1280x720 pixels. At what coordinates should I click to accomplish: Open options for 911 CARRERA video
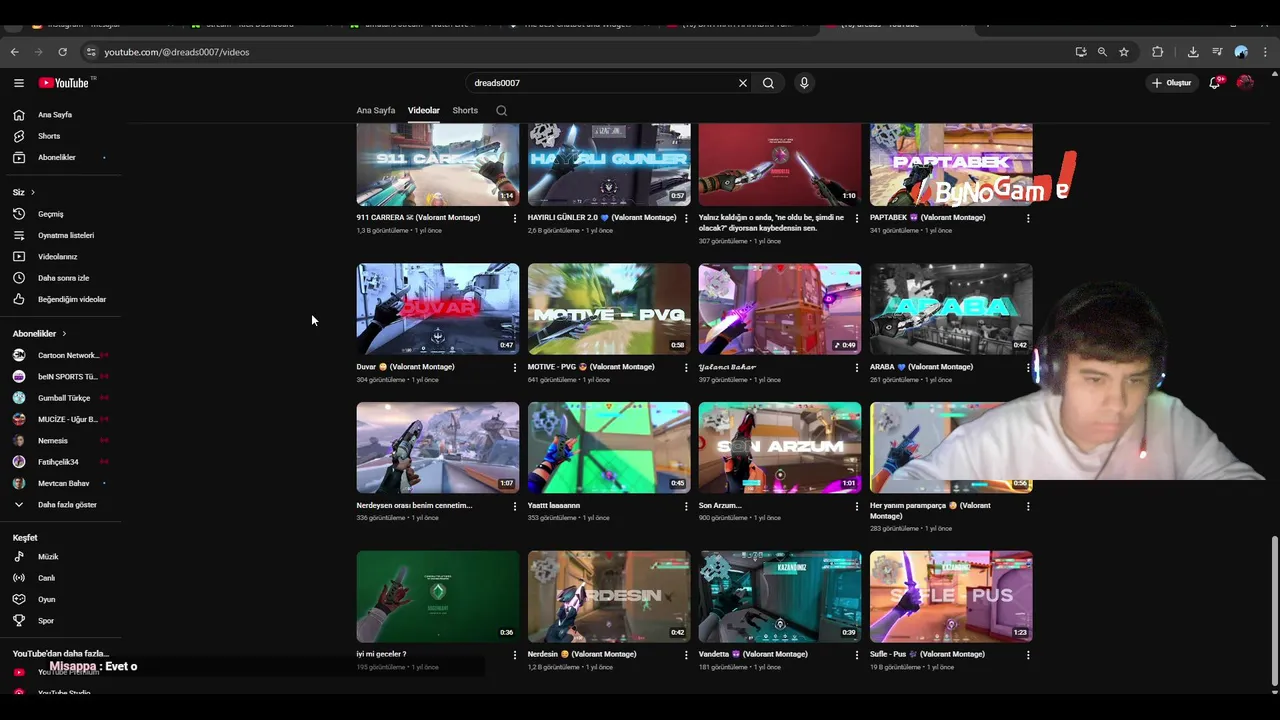click(x=515, y=218)
